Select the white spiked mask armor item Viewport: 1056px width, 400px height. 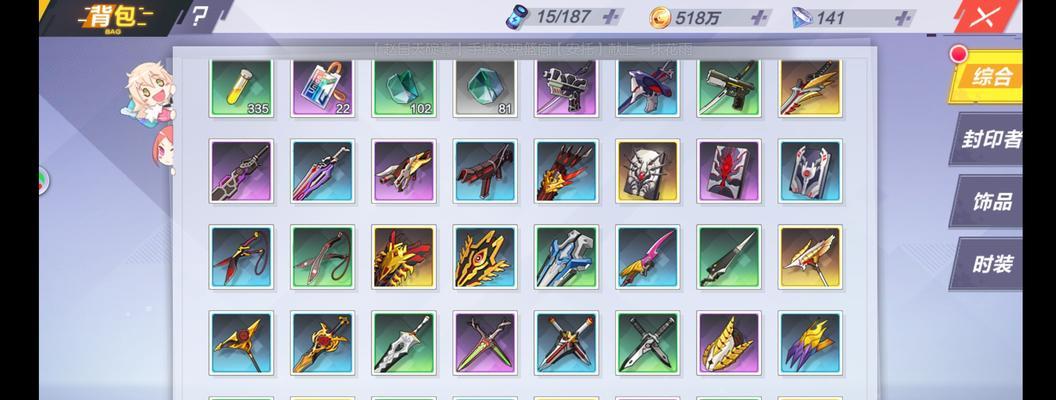[x=647, y=171]
